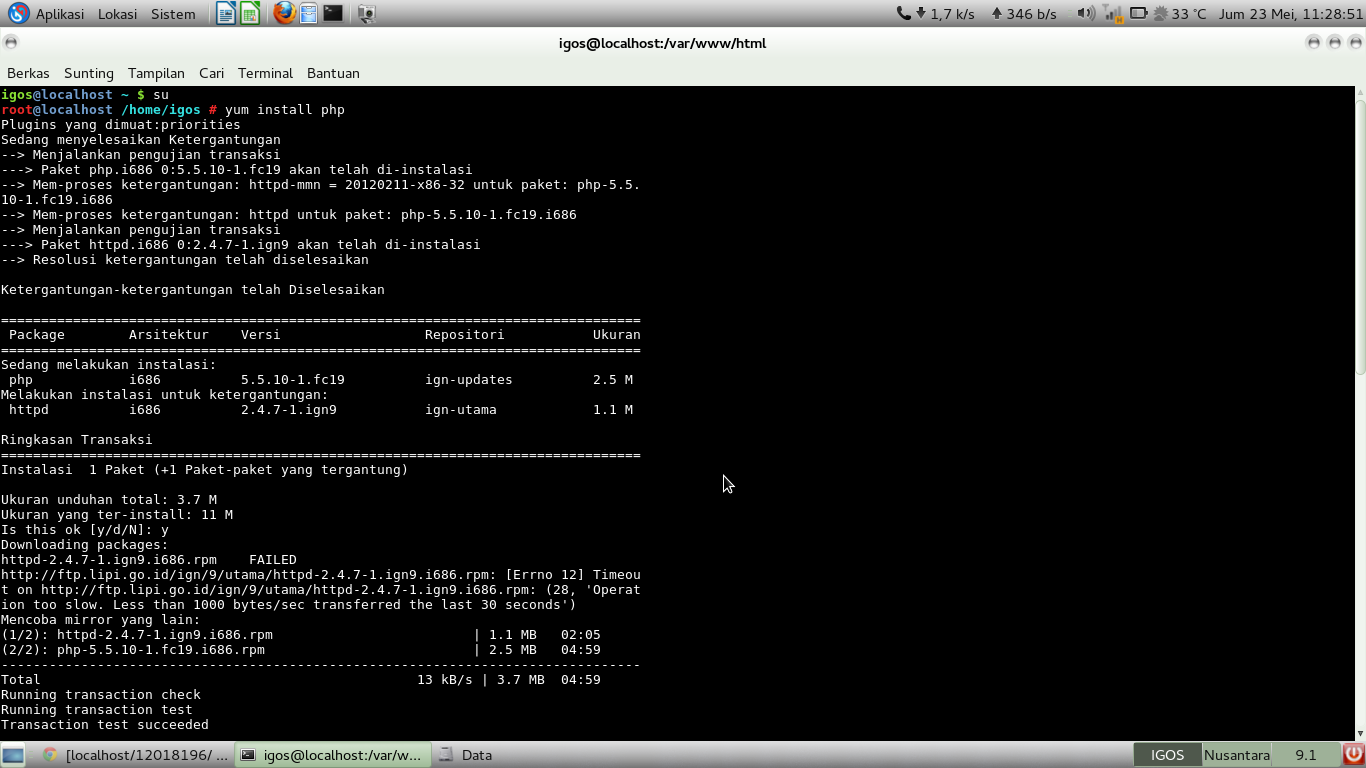Viewport: 1366px width, 768px height.
Task: Click the phone modem connection icon
Action: click(904, 14)
